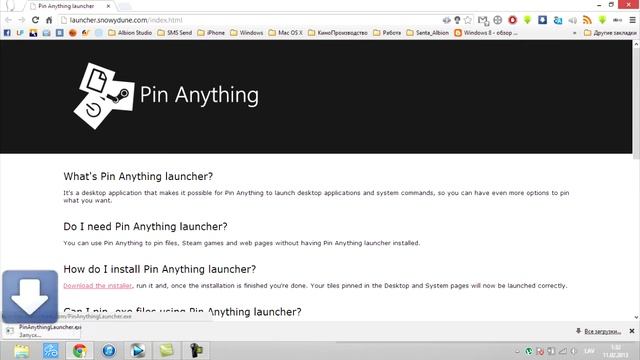Click the "Do I need Pin Anything launcher?" heading
This screenshot has height=360, width=640.
pos(145,227)
